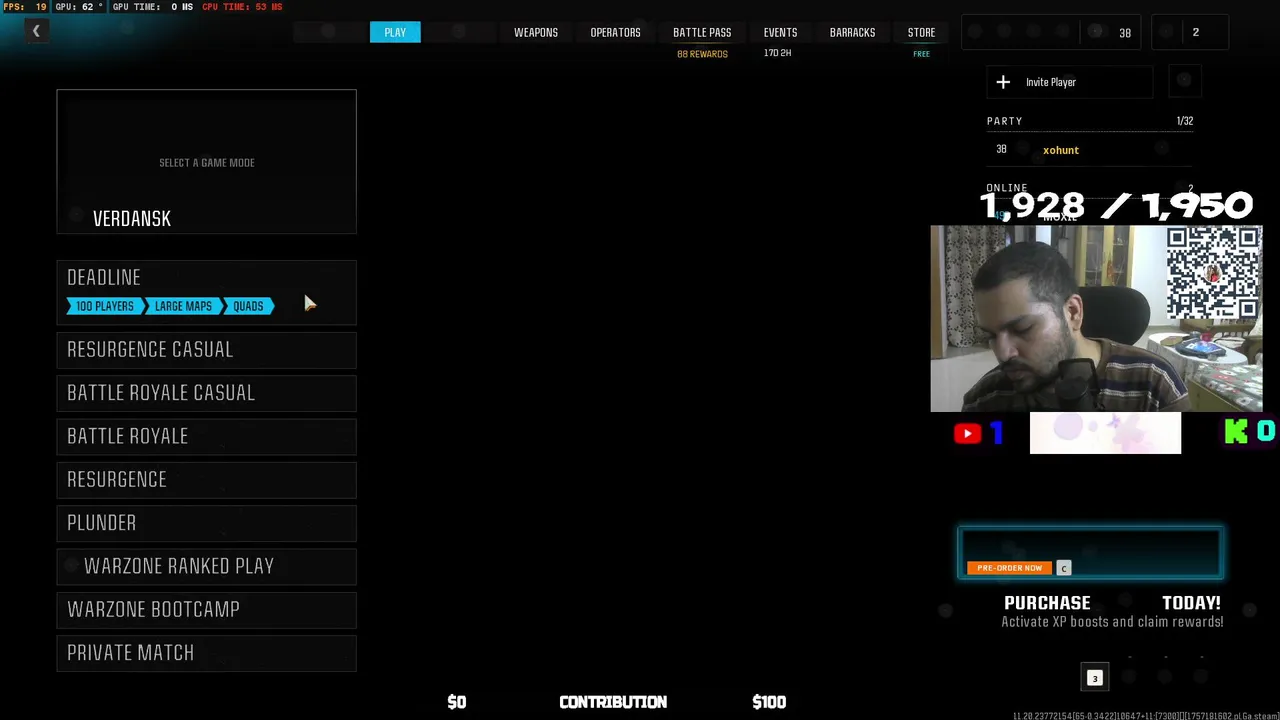Image resolution: width=1280 pixels, height=720 pixels.
Task: Click the 17D 2H timer under Events
Action: [777, 53]
